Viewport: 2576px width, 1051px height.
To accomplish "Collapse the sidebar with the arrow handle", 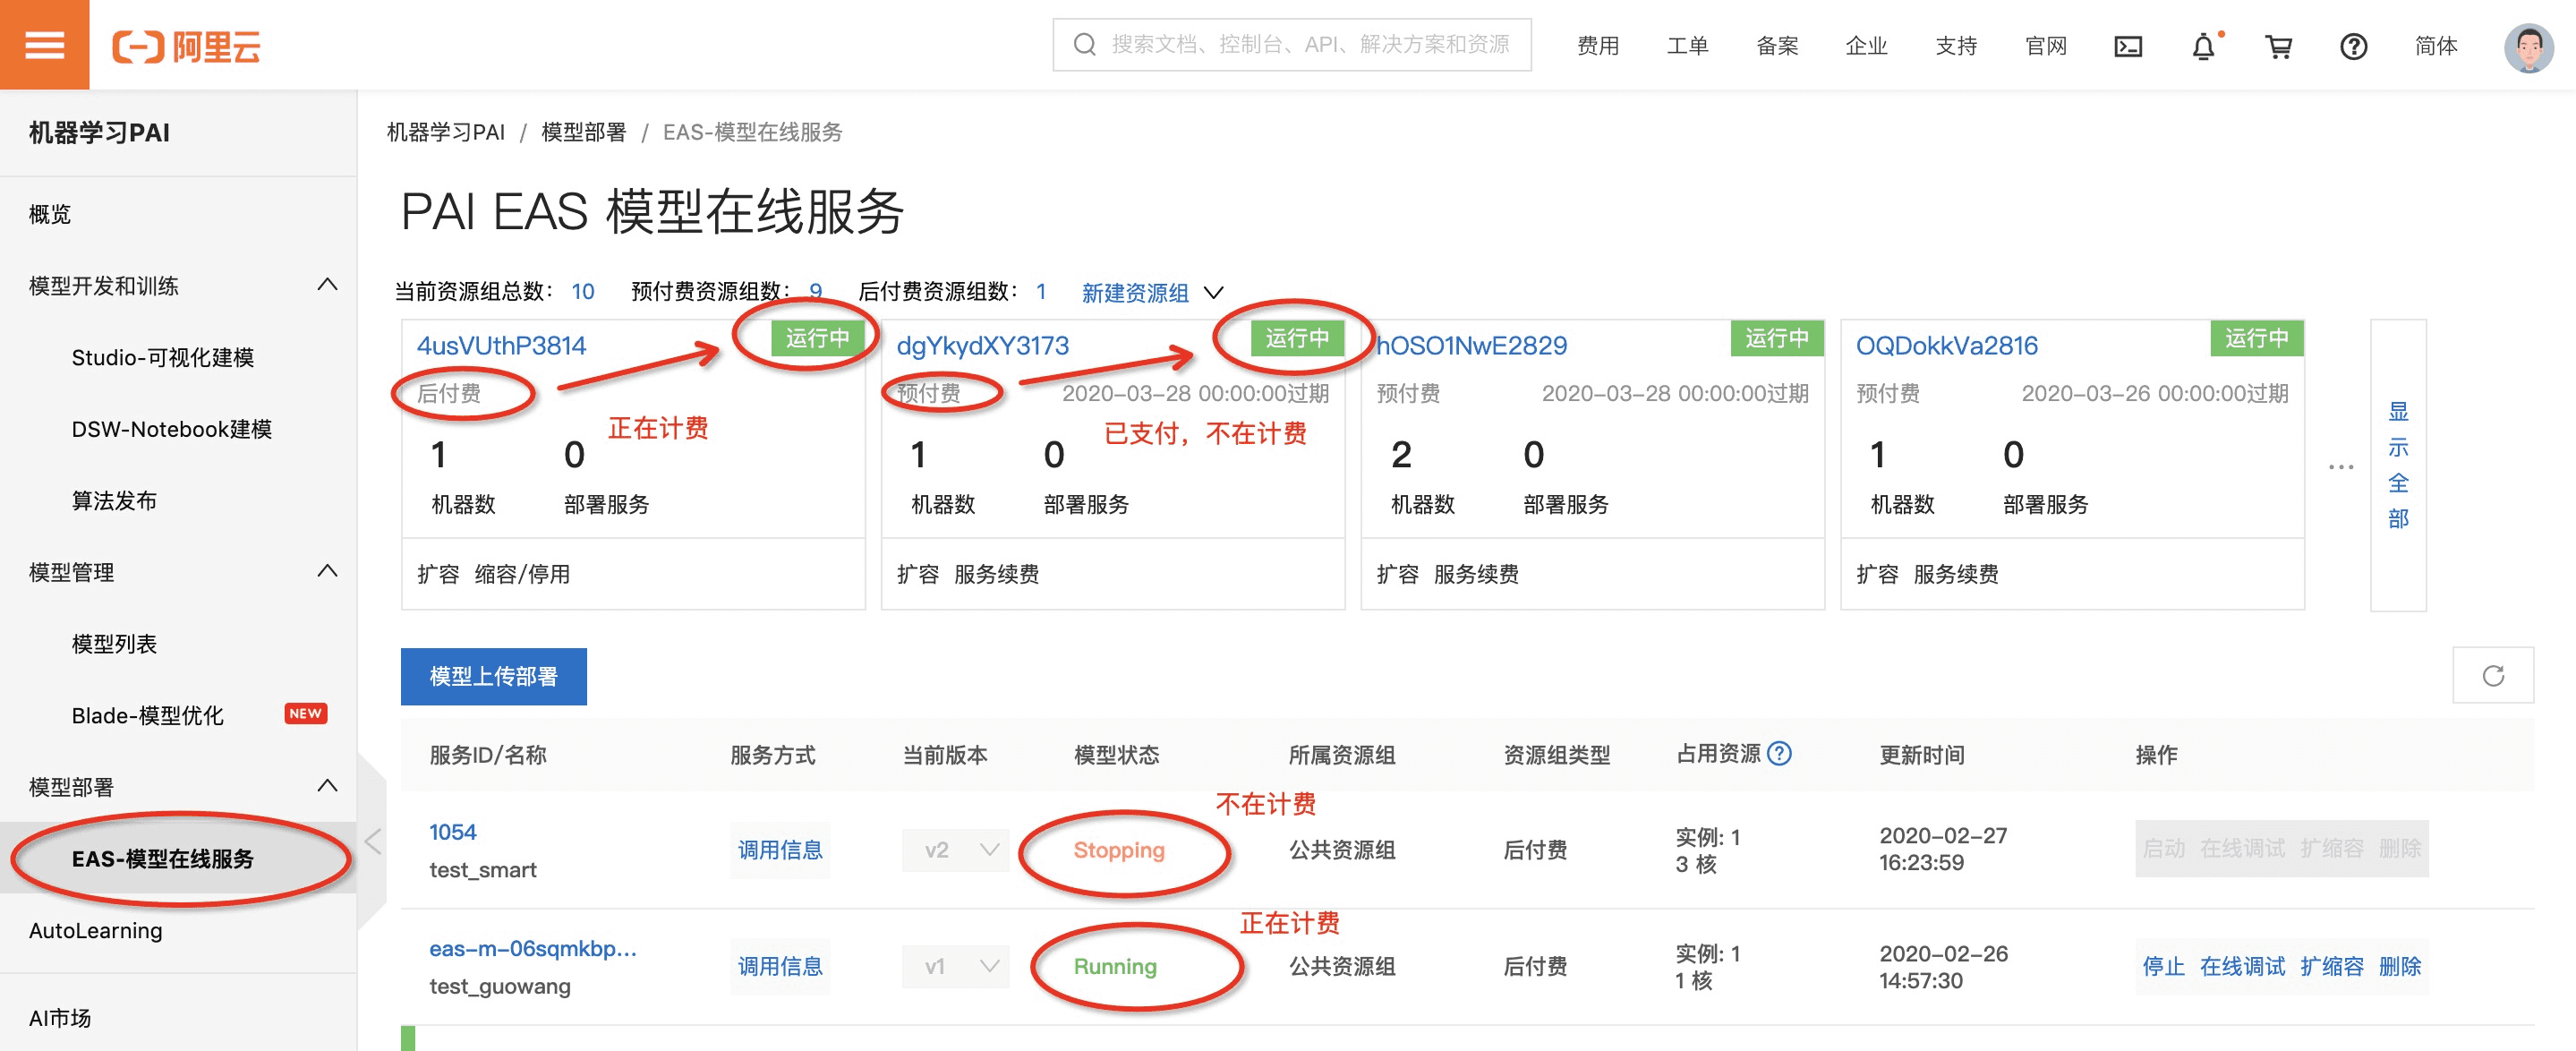I will (x=373, y=842).
